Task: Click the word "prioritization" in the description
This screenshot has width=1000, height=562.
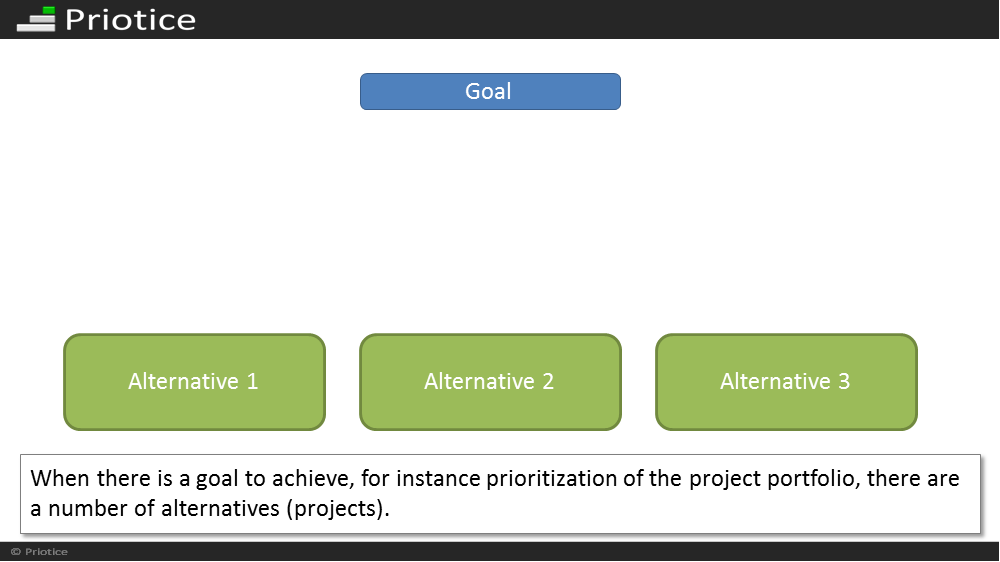Action: click(x=552, y=478)
